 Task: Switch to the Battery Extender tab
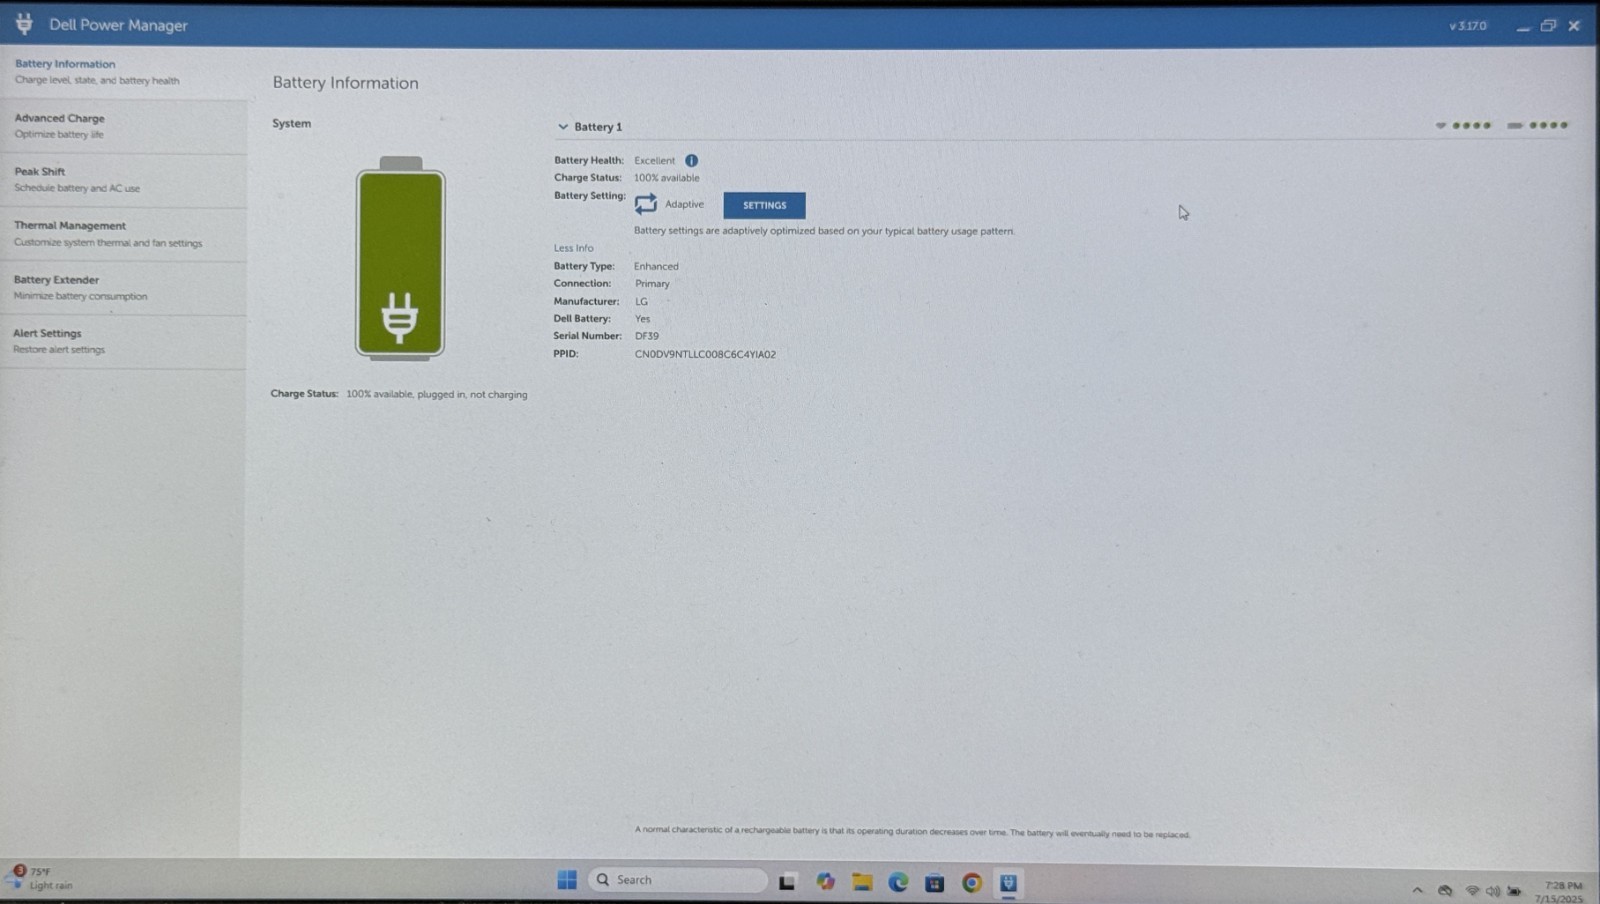[x=122, y=288]
